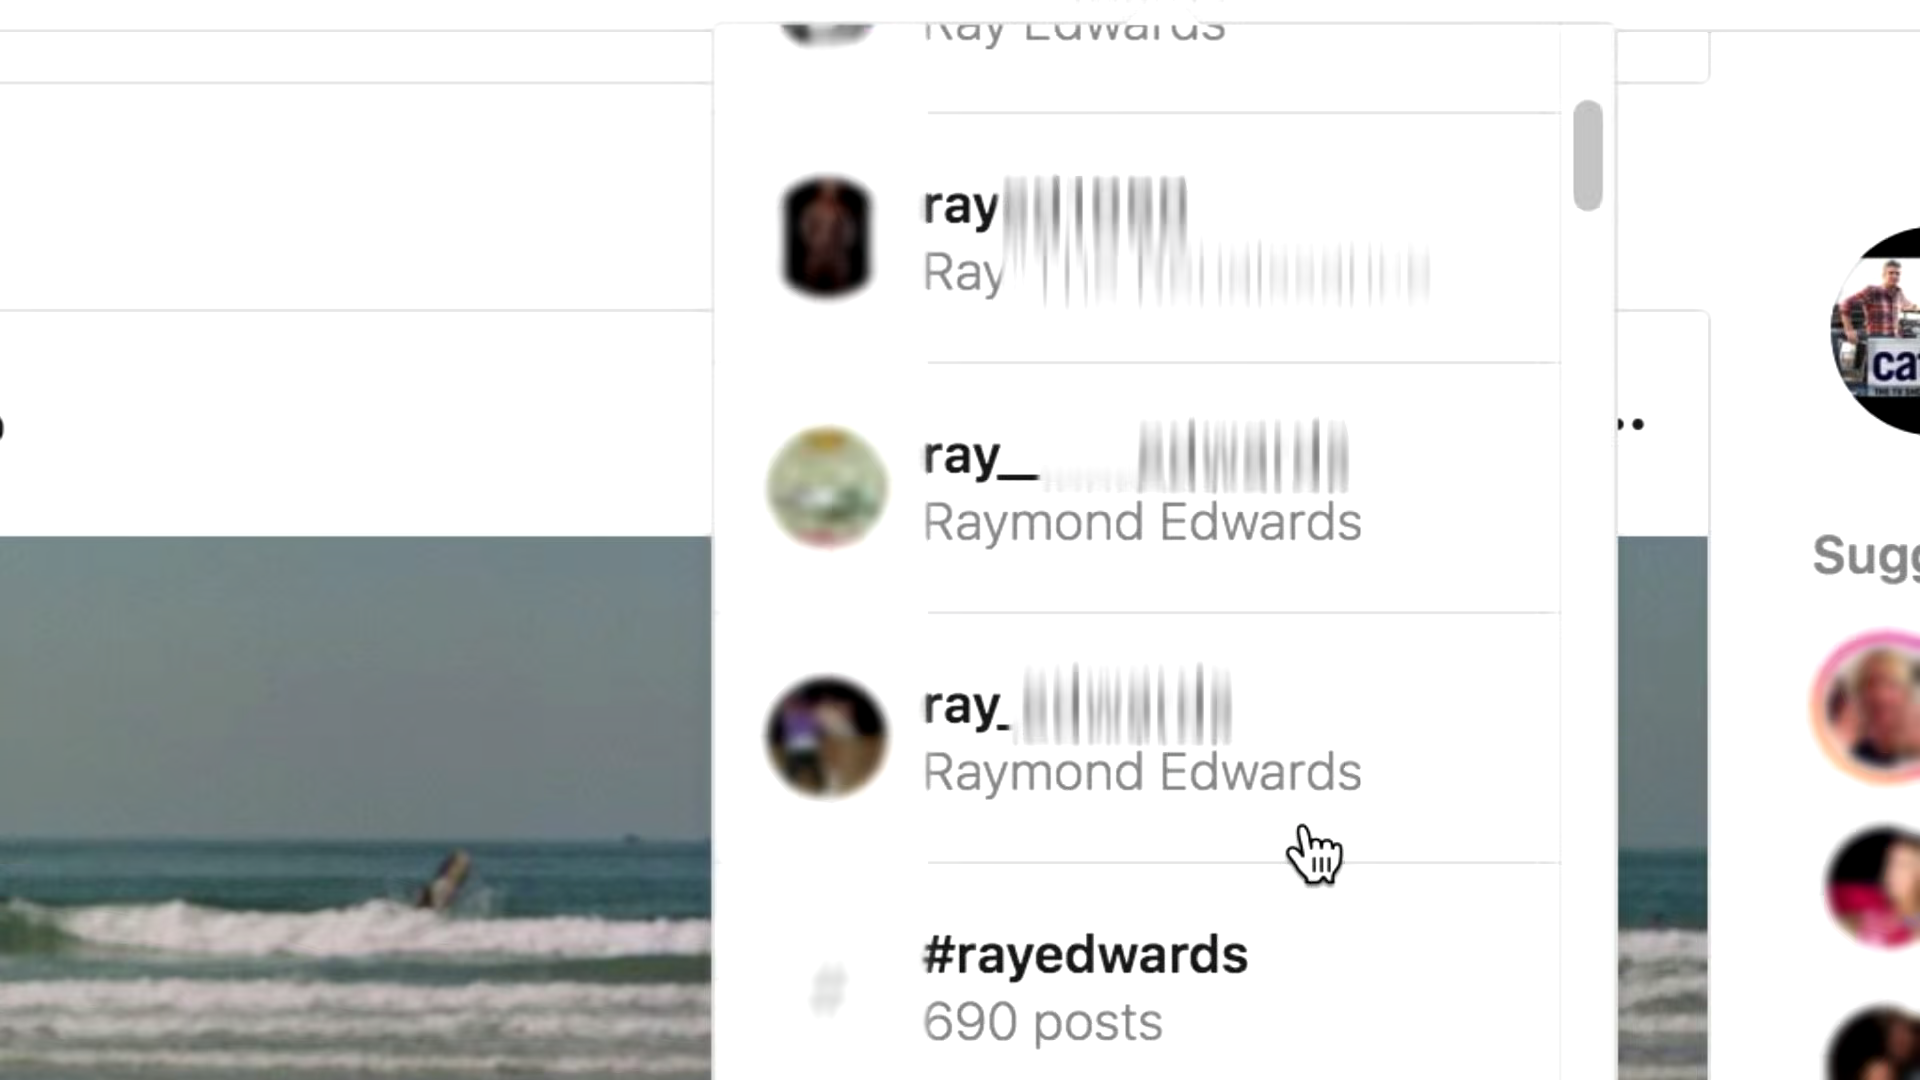Click the Suggestions heading on the right

1866,556
